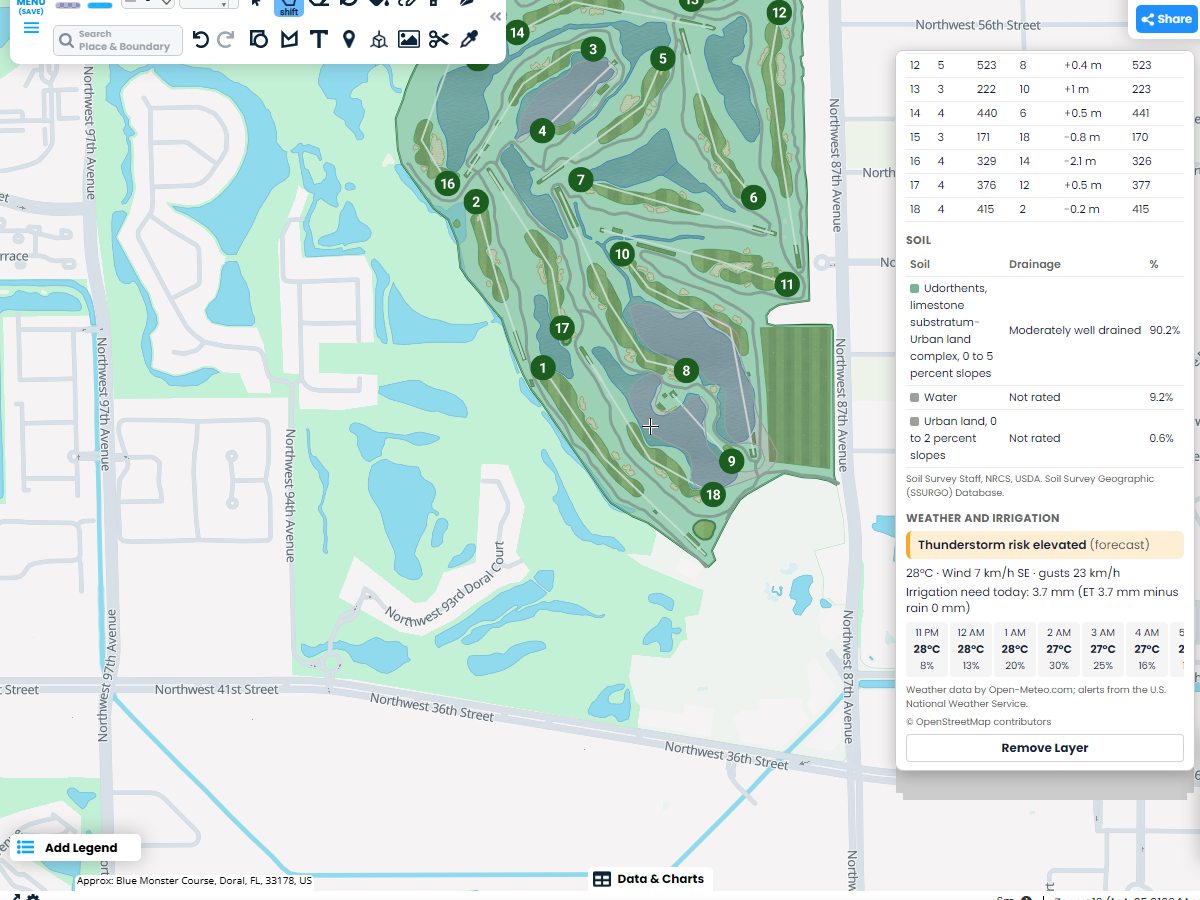The width and height of the screenshot is (1200, 900).
Task: Click the 'Thunderstorm risk elevated' alert banner
Action: 1045,545
